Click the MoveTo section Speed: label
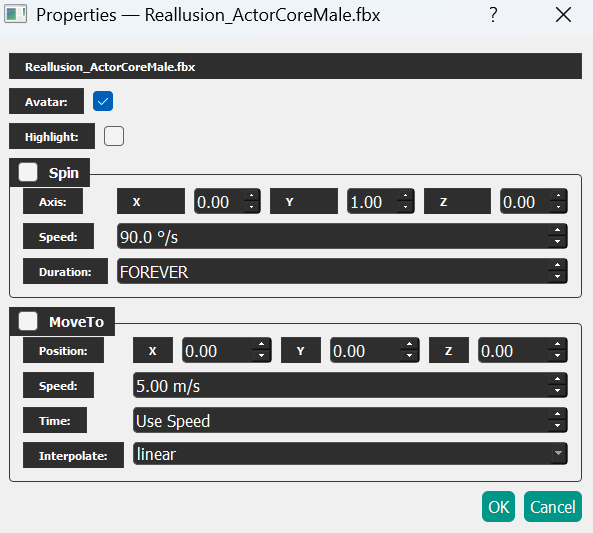This screenshot has width=593, height=533. 58,385
